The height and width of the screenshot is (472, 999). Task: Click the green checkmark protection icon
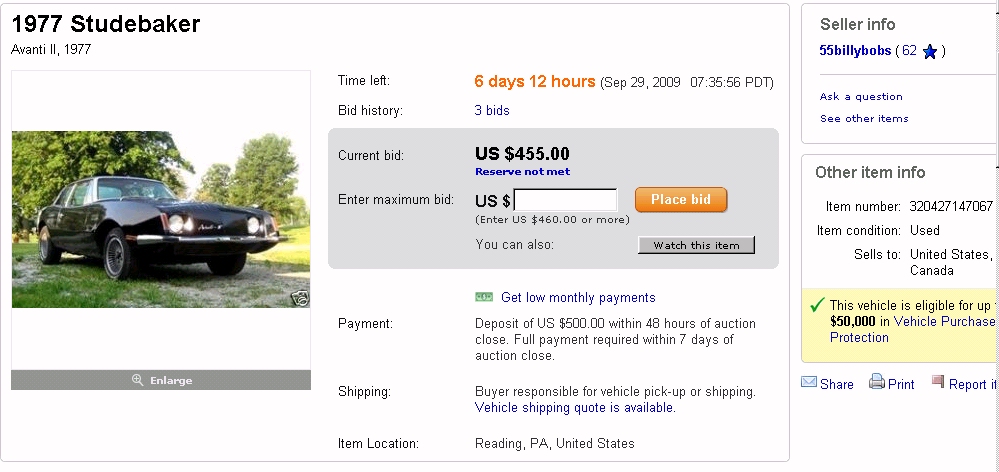[x=817, y=304]
